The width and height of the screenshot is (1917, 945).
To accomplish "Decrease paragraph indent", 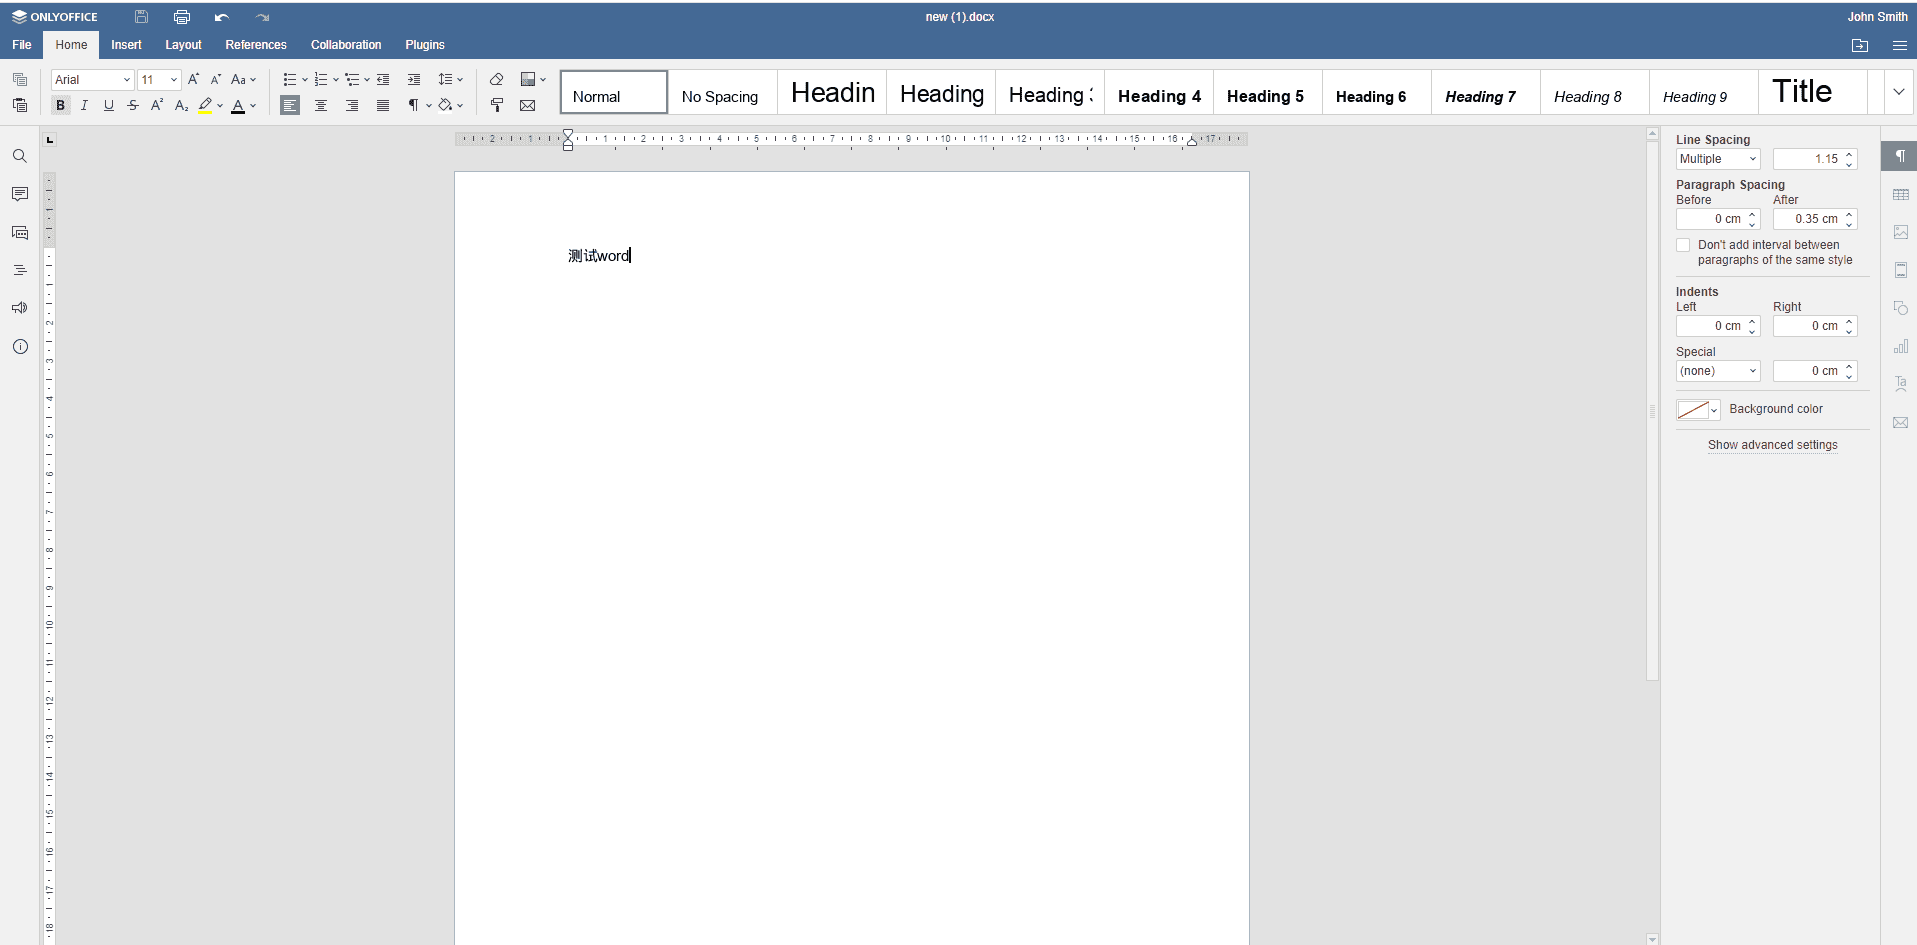I will 383,79.
